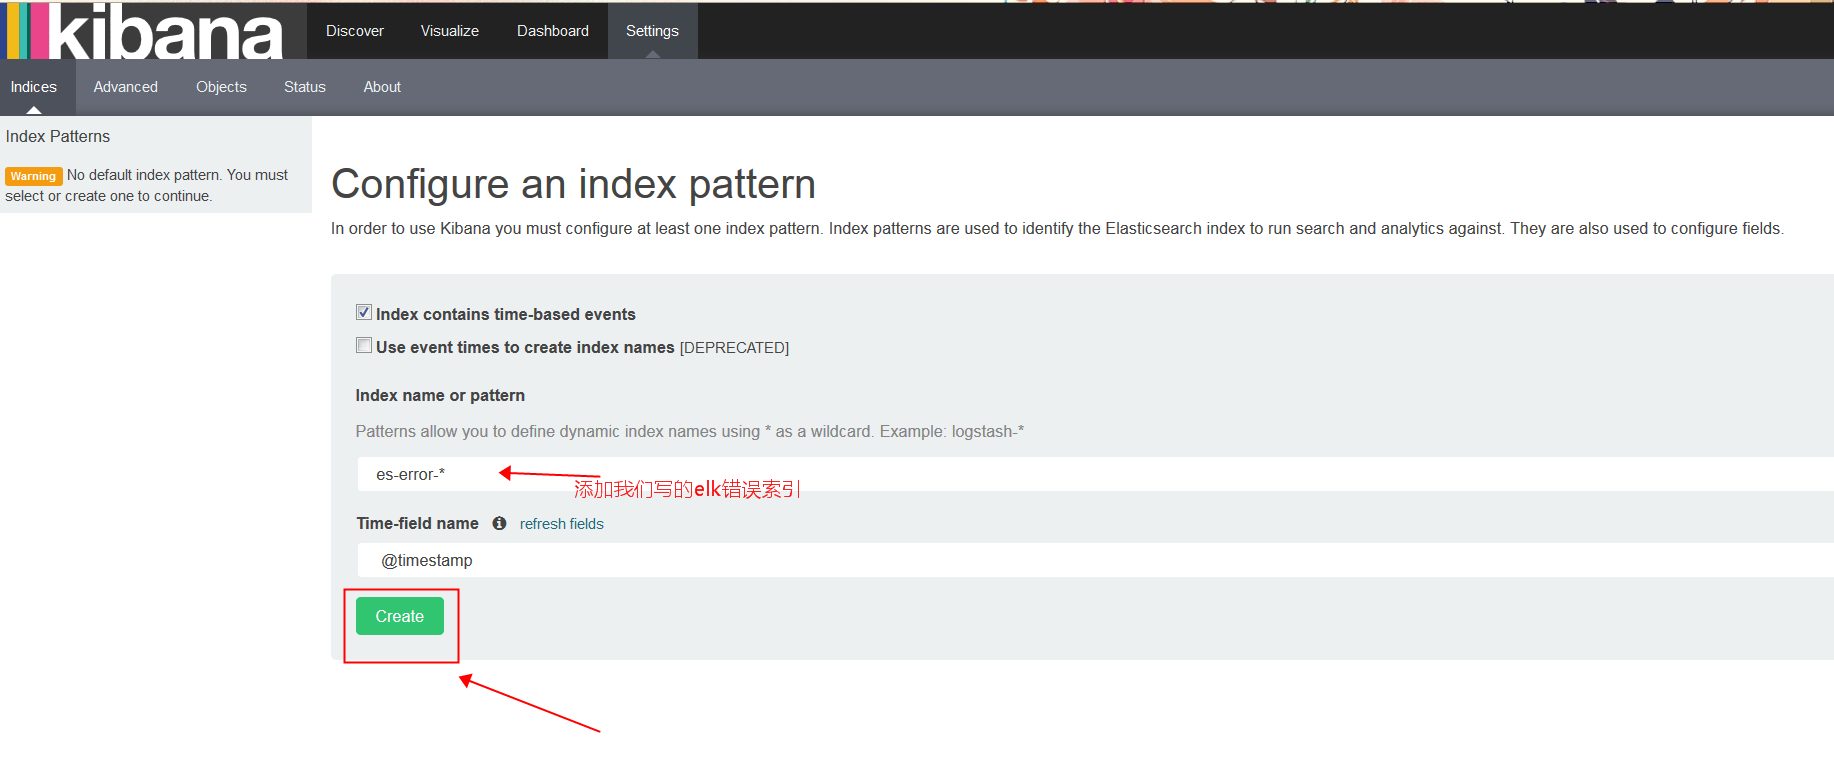Screen dimensions: 1834x783
Task: Click the Time-field name info icon
Action: 499,523
